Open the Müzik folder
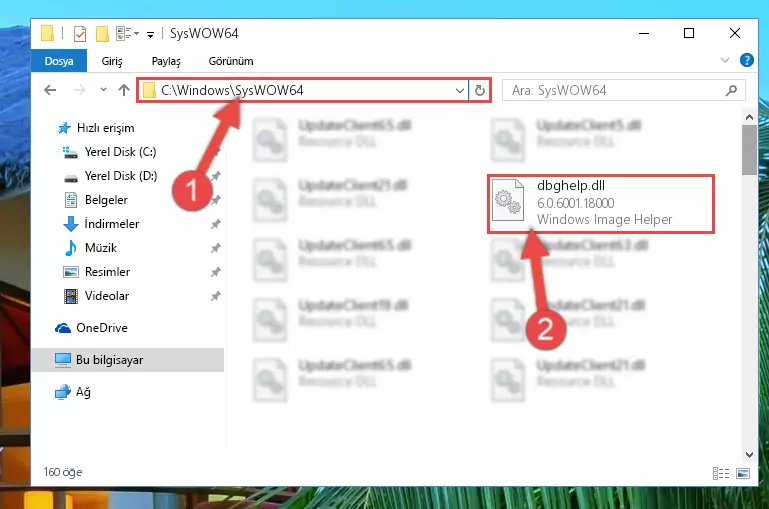This screenshot has width=769, height=509. [x=101, y=248]
